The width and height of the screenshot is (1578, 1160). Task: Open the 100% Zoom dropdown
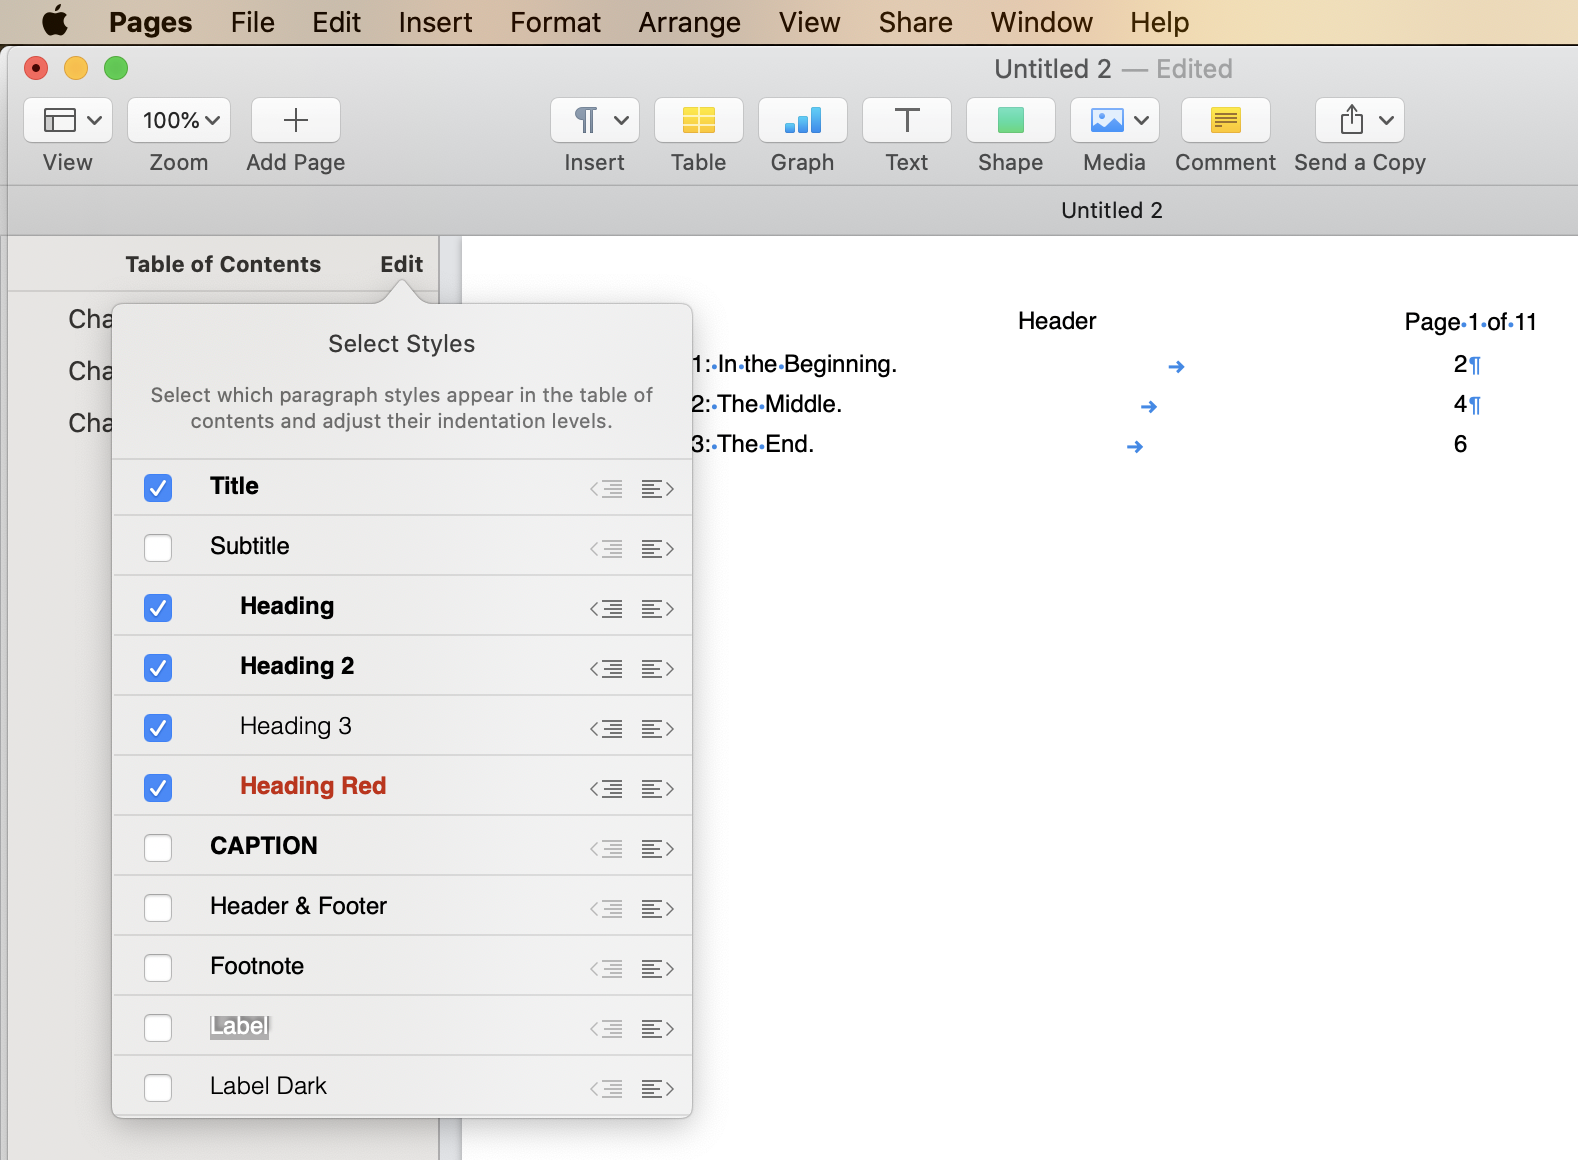click(179, 121)
